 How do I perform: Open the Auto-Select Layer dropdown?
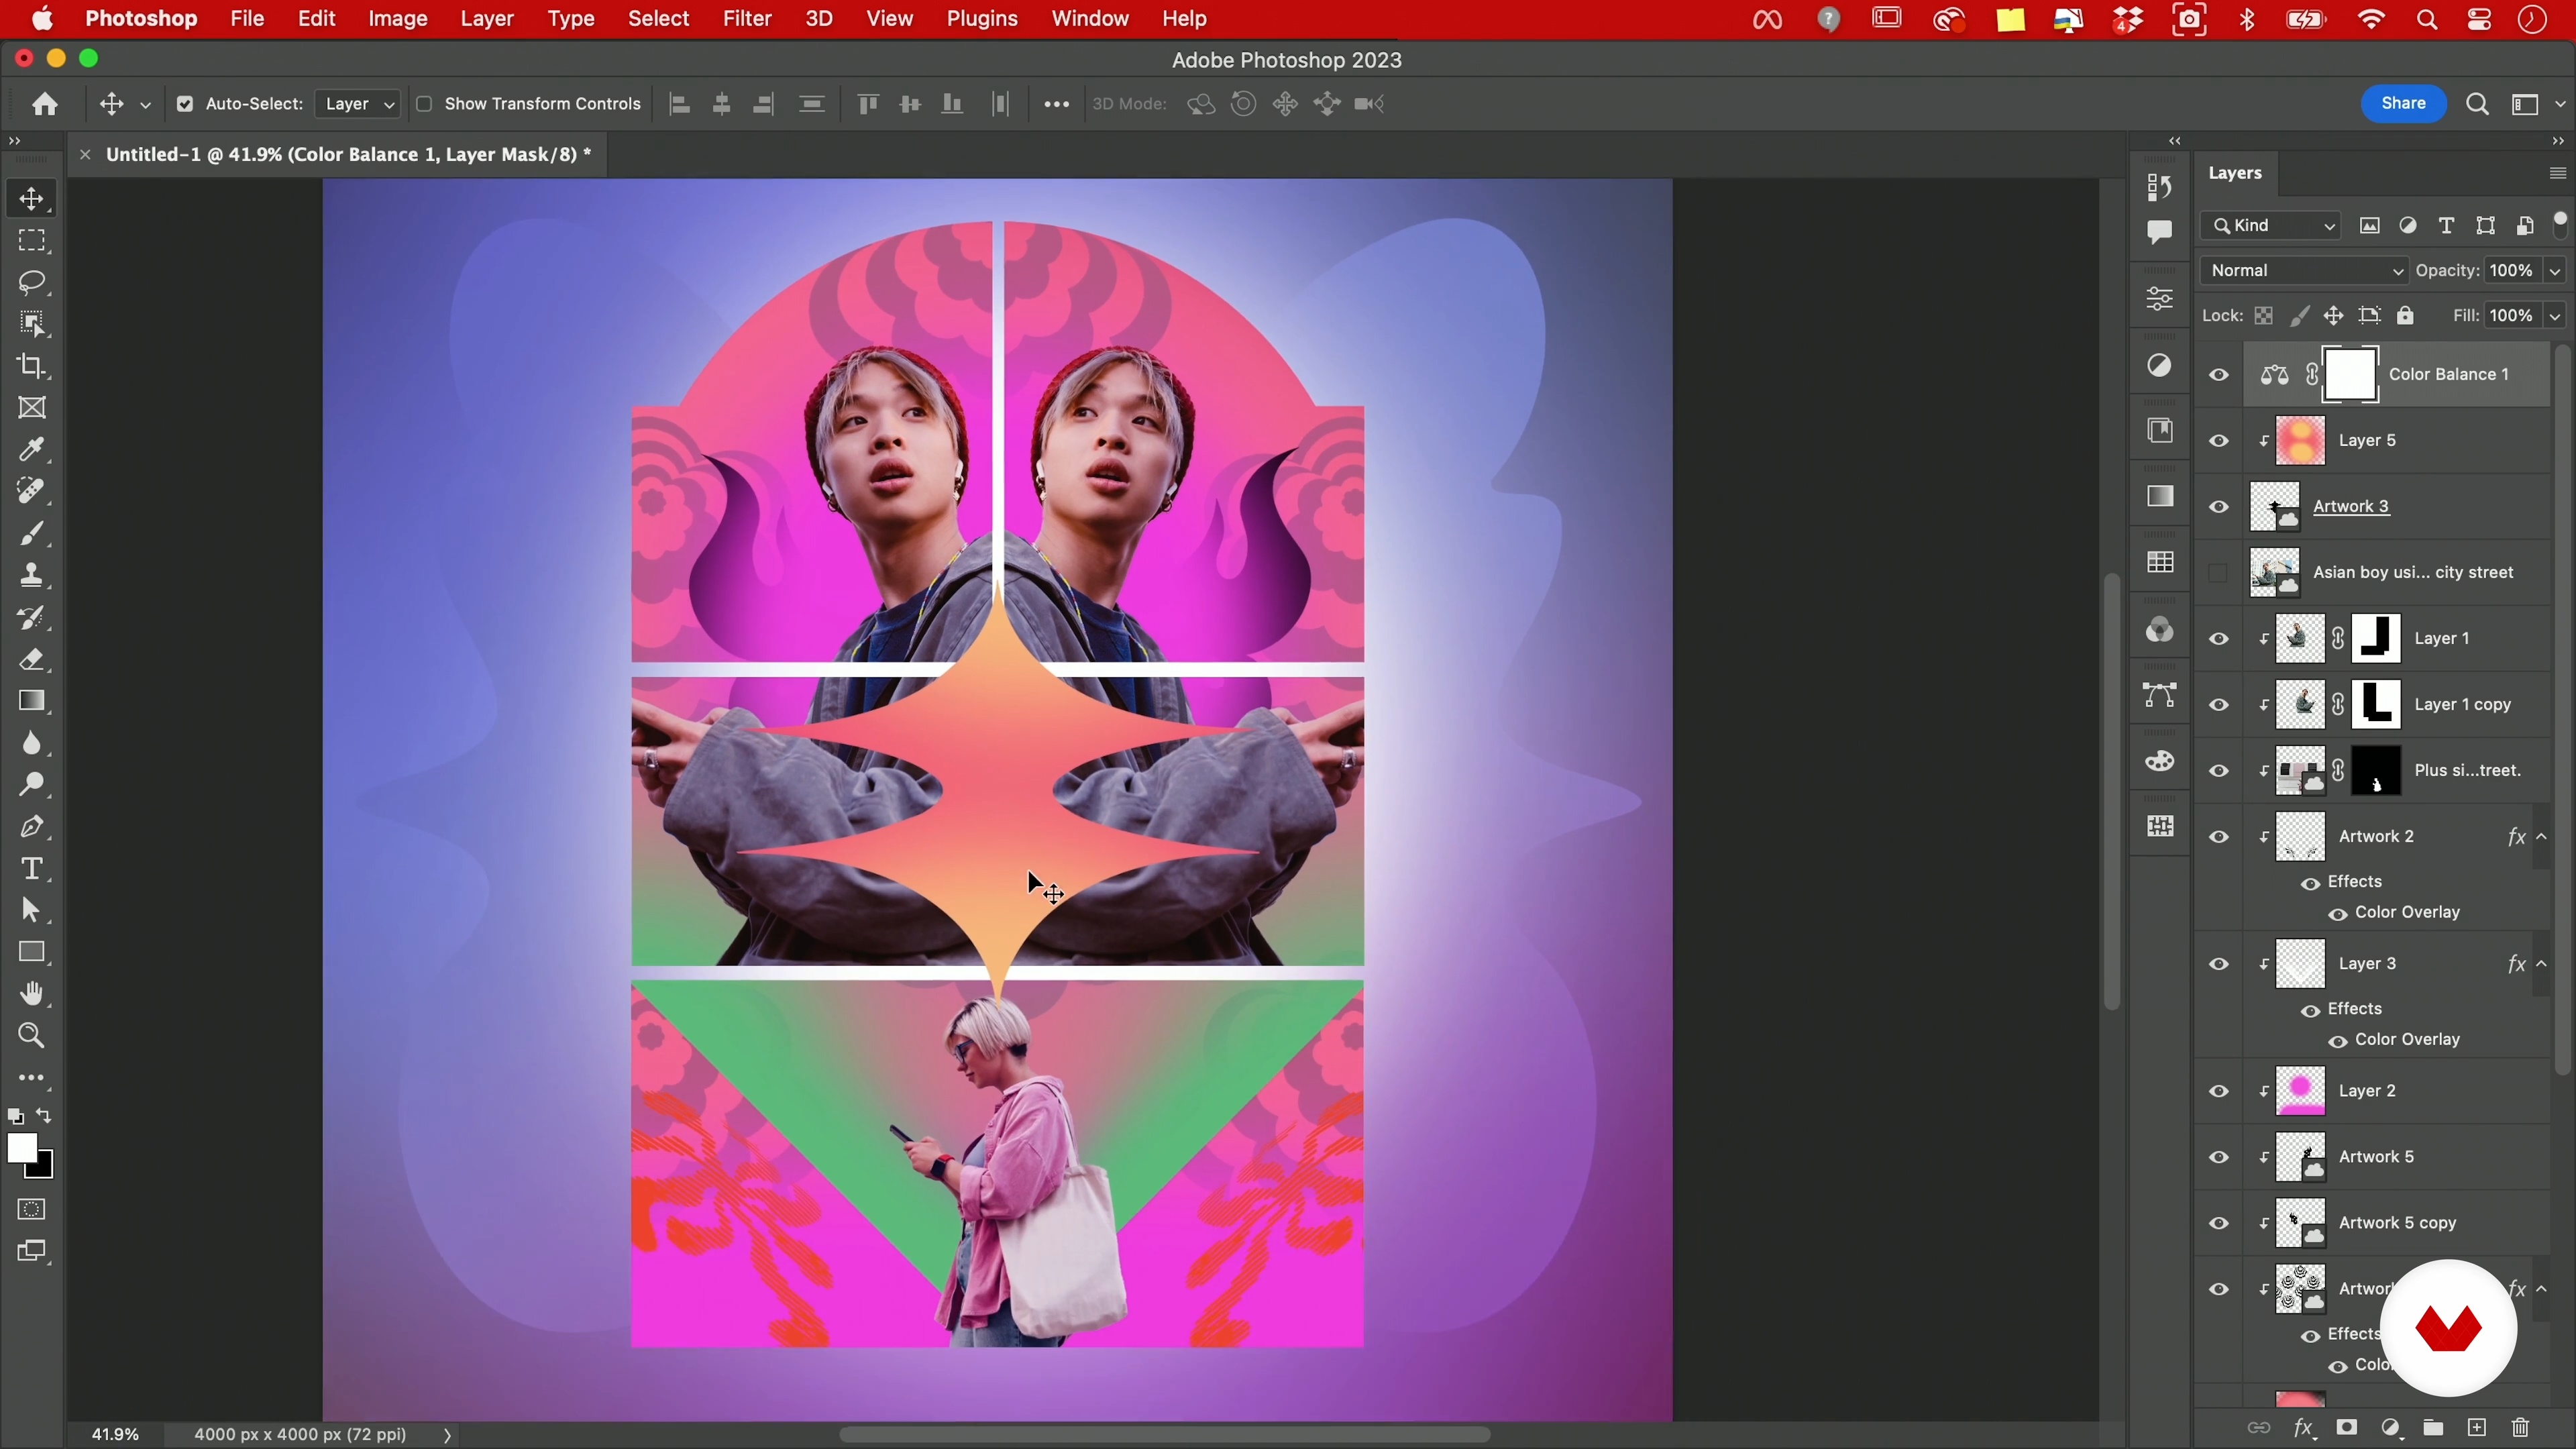[358, 104]
